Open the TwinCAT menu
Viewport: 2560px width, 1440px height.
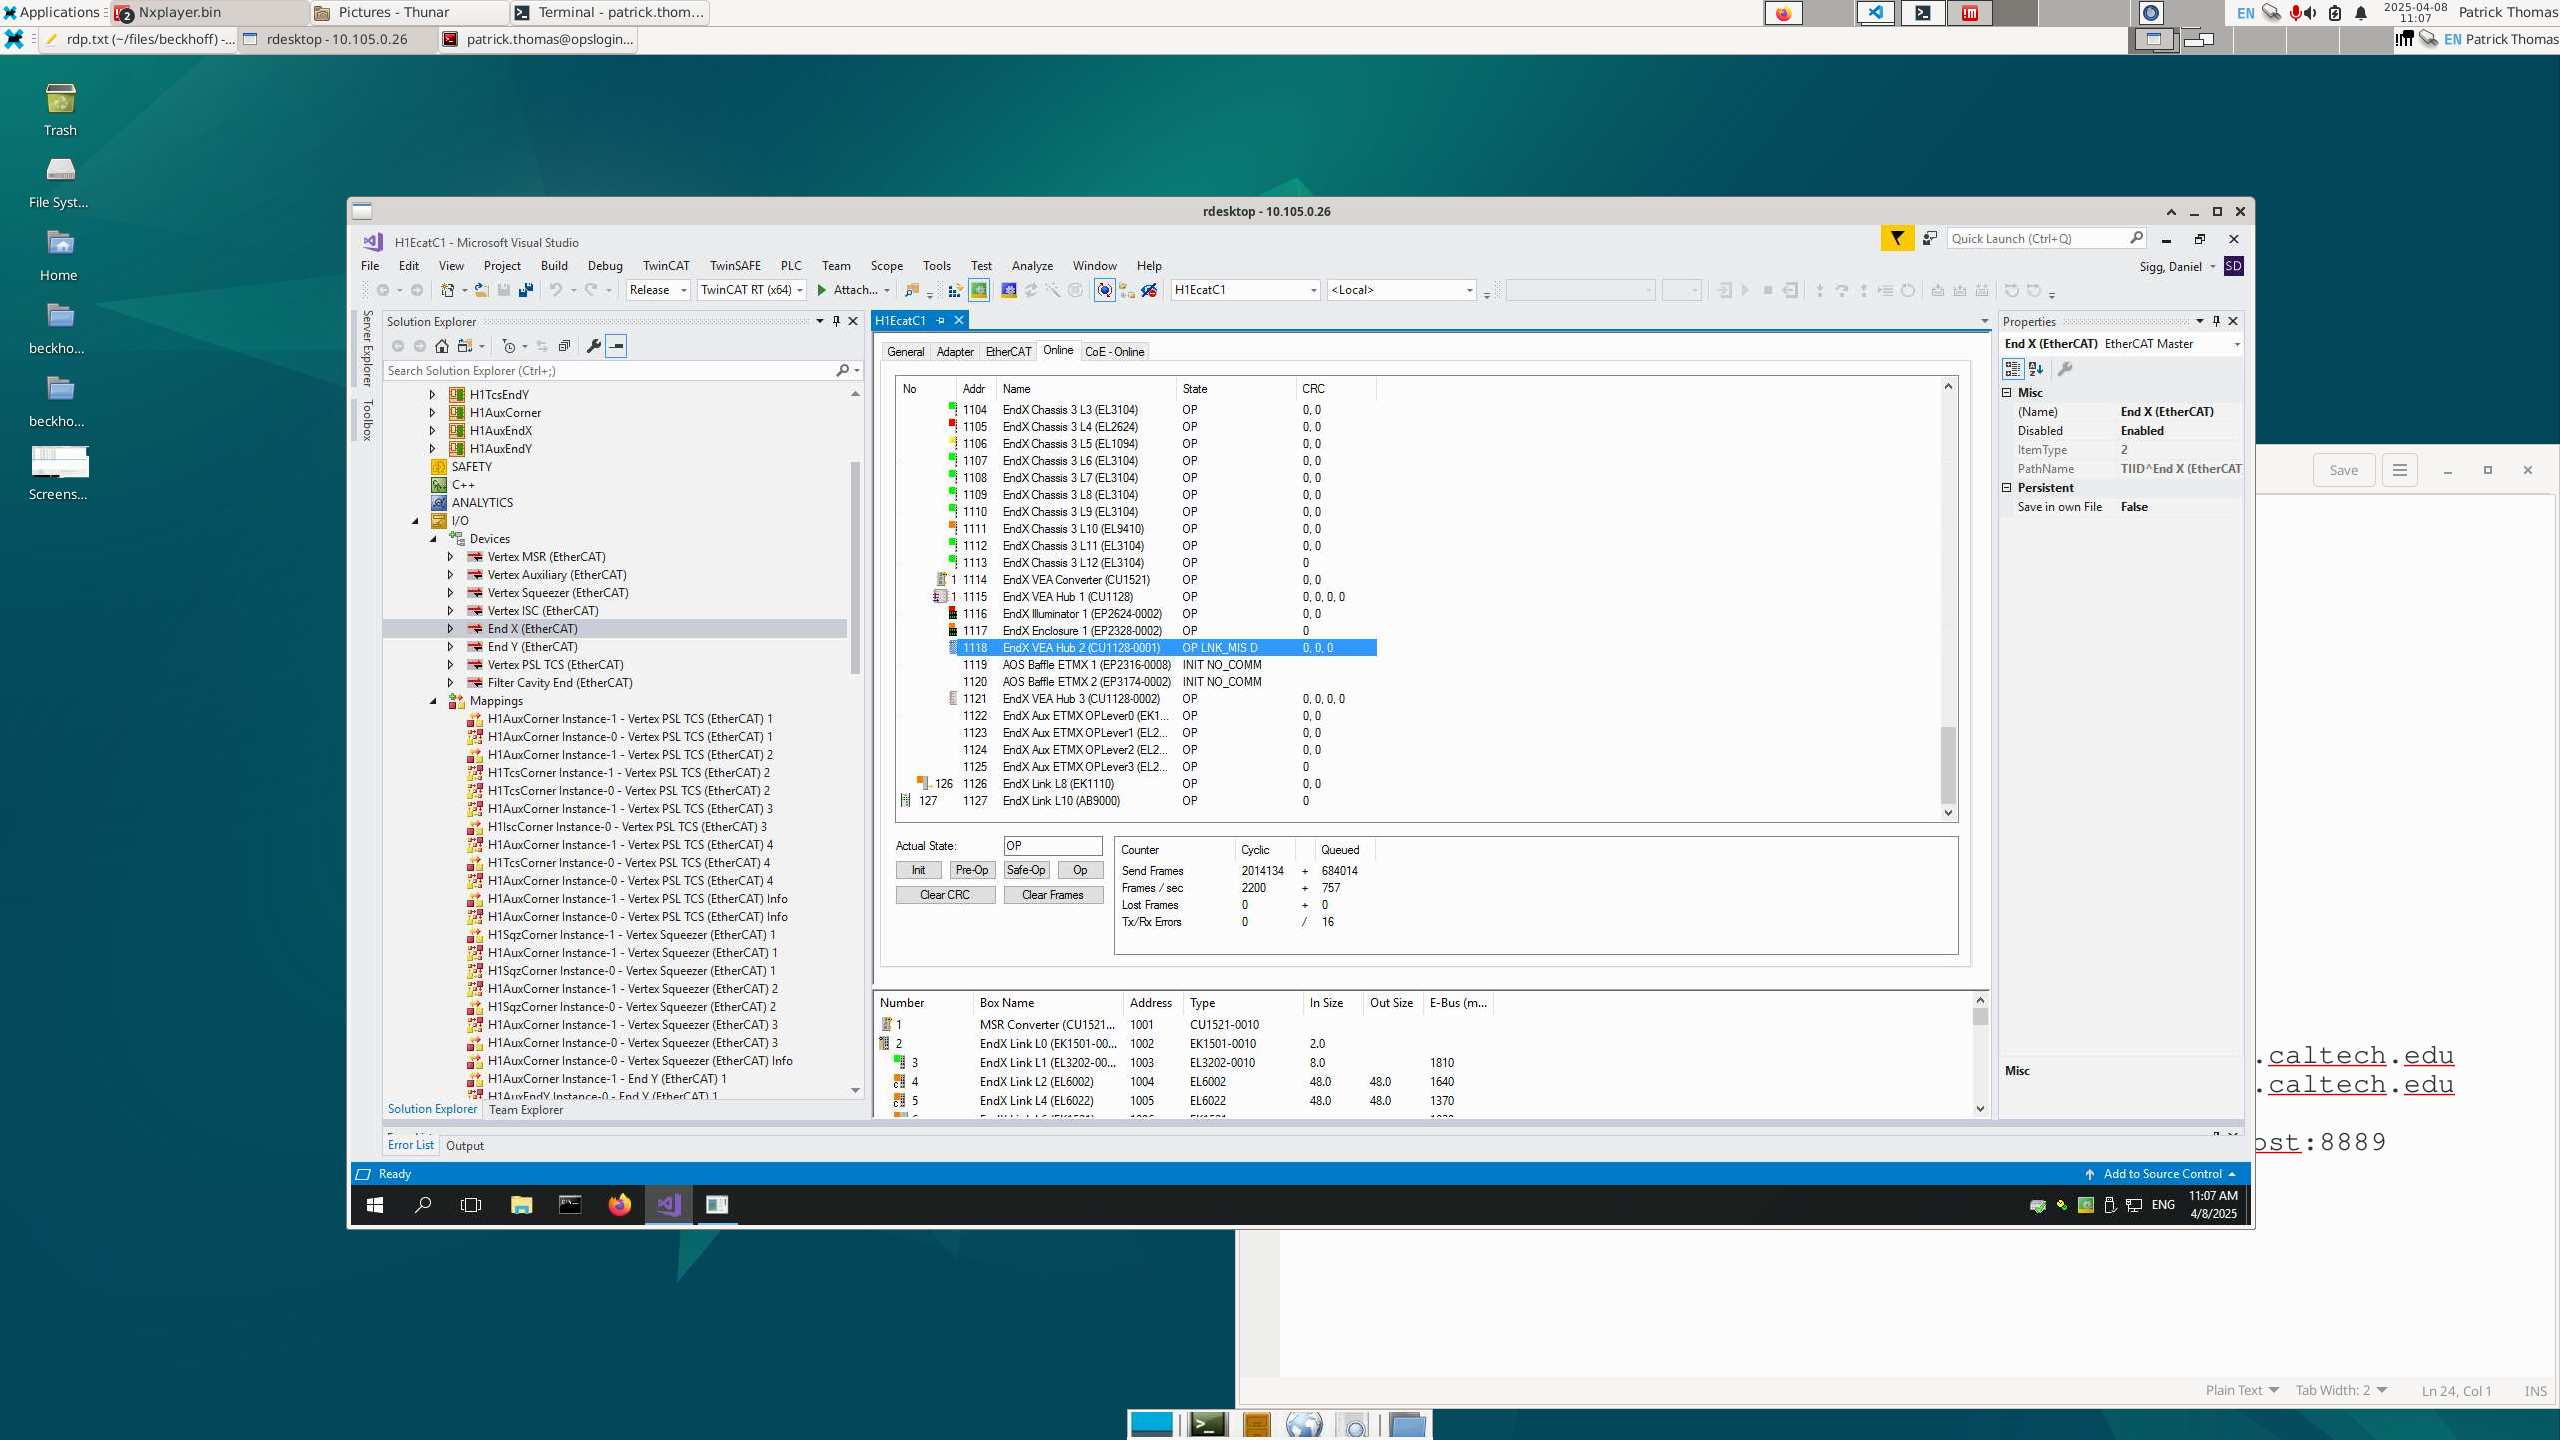coord(666,266)
